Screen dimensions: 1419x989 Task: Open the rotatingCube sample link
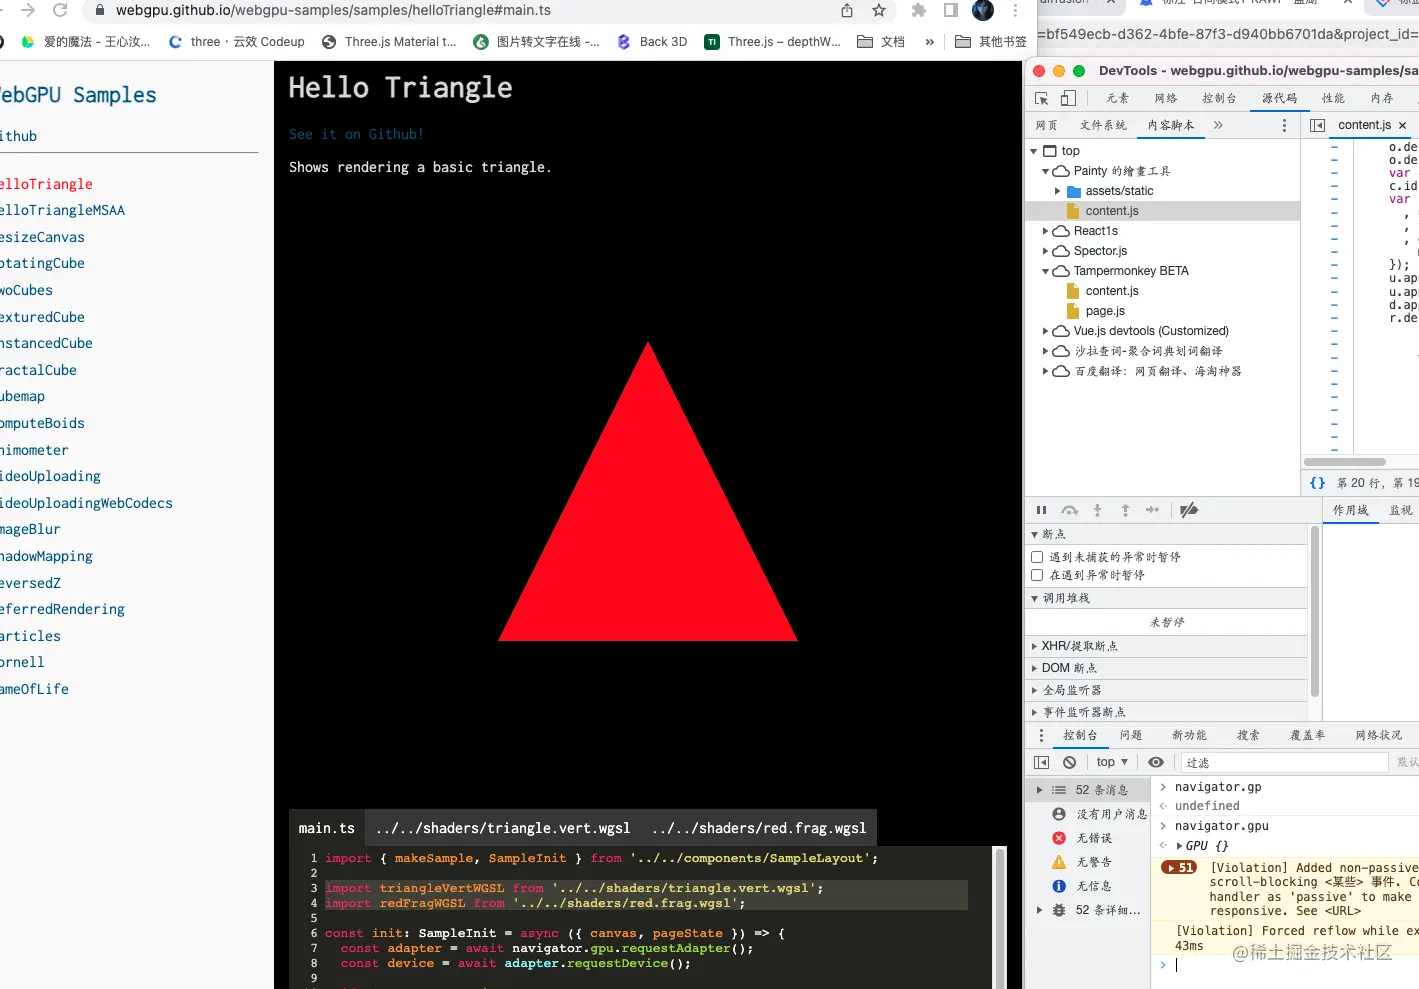click(x=42, y=263)
